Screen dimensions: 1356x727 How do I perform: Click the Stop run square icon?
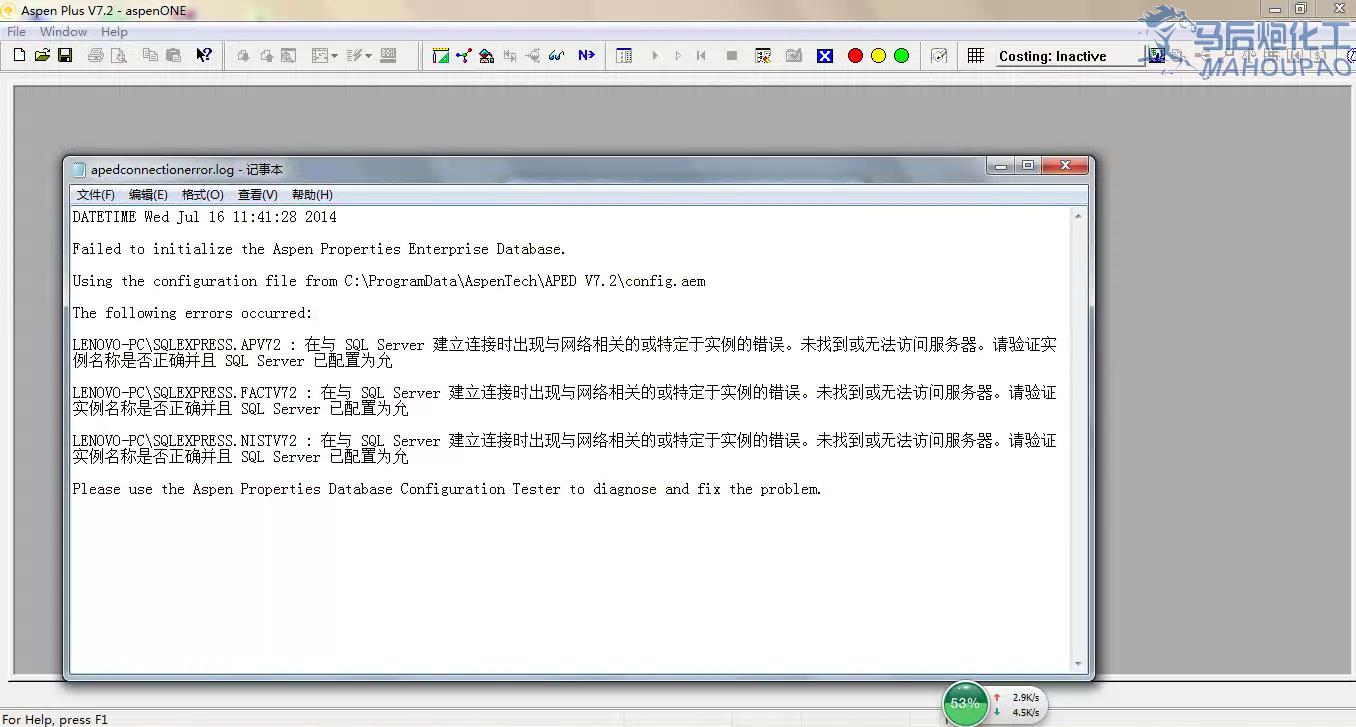pyautogui.click(x=732, y=56)
